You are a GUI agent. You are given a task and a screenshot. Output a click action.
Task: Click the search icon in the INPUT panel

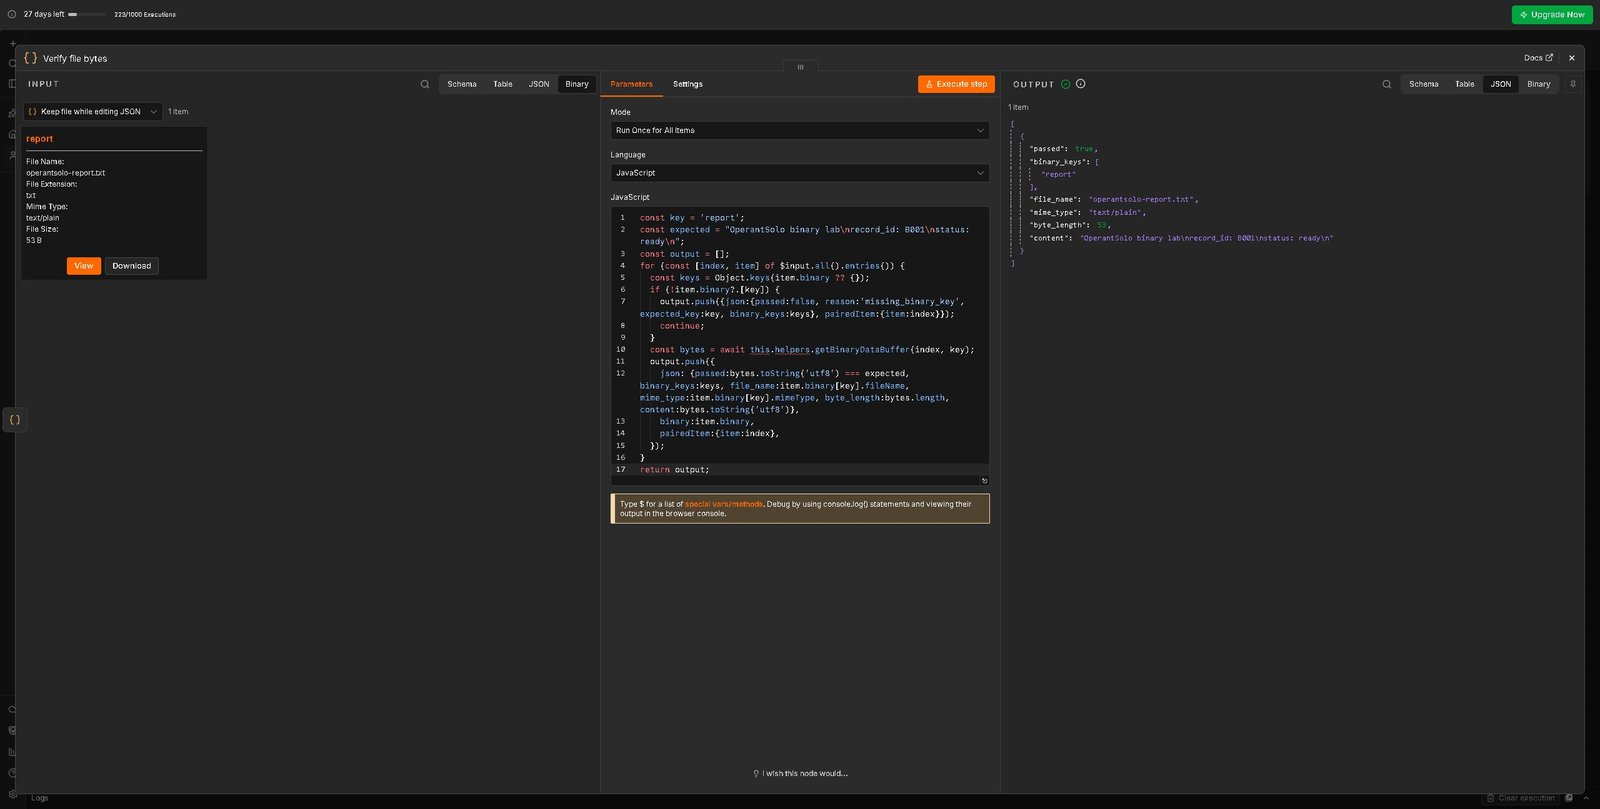tap(425, 84)
